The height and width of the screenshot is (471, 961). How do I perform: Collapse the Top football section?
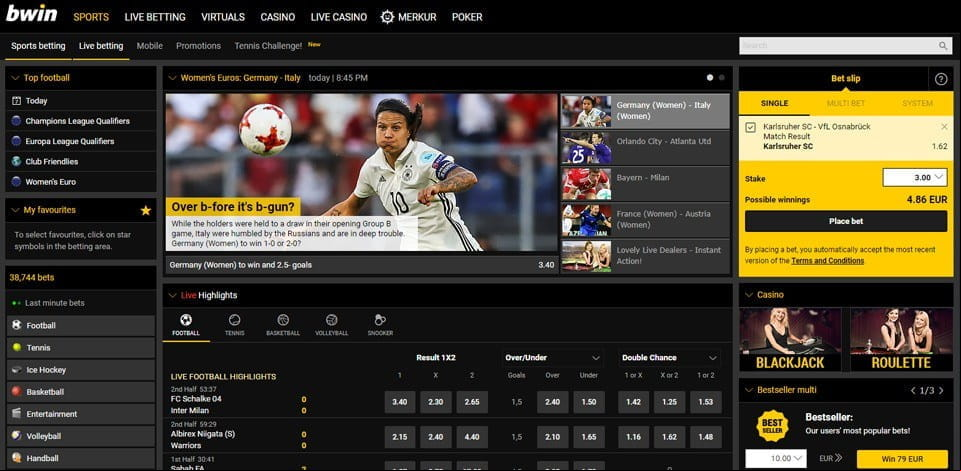point(16,78)
